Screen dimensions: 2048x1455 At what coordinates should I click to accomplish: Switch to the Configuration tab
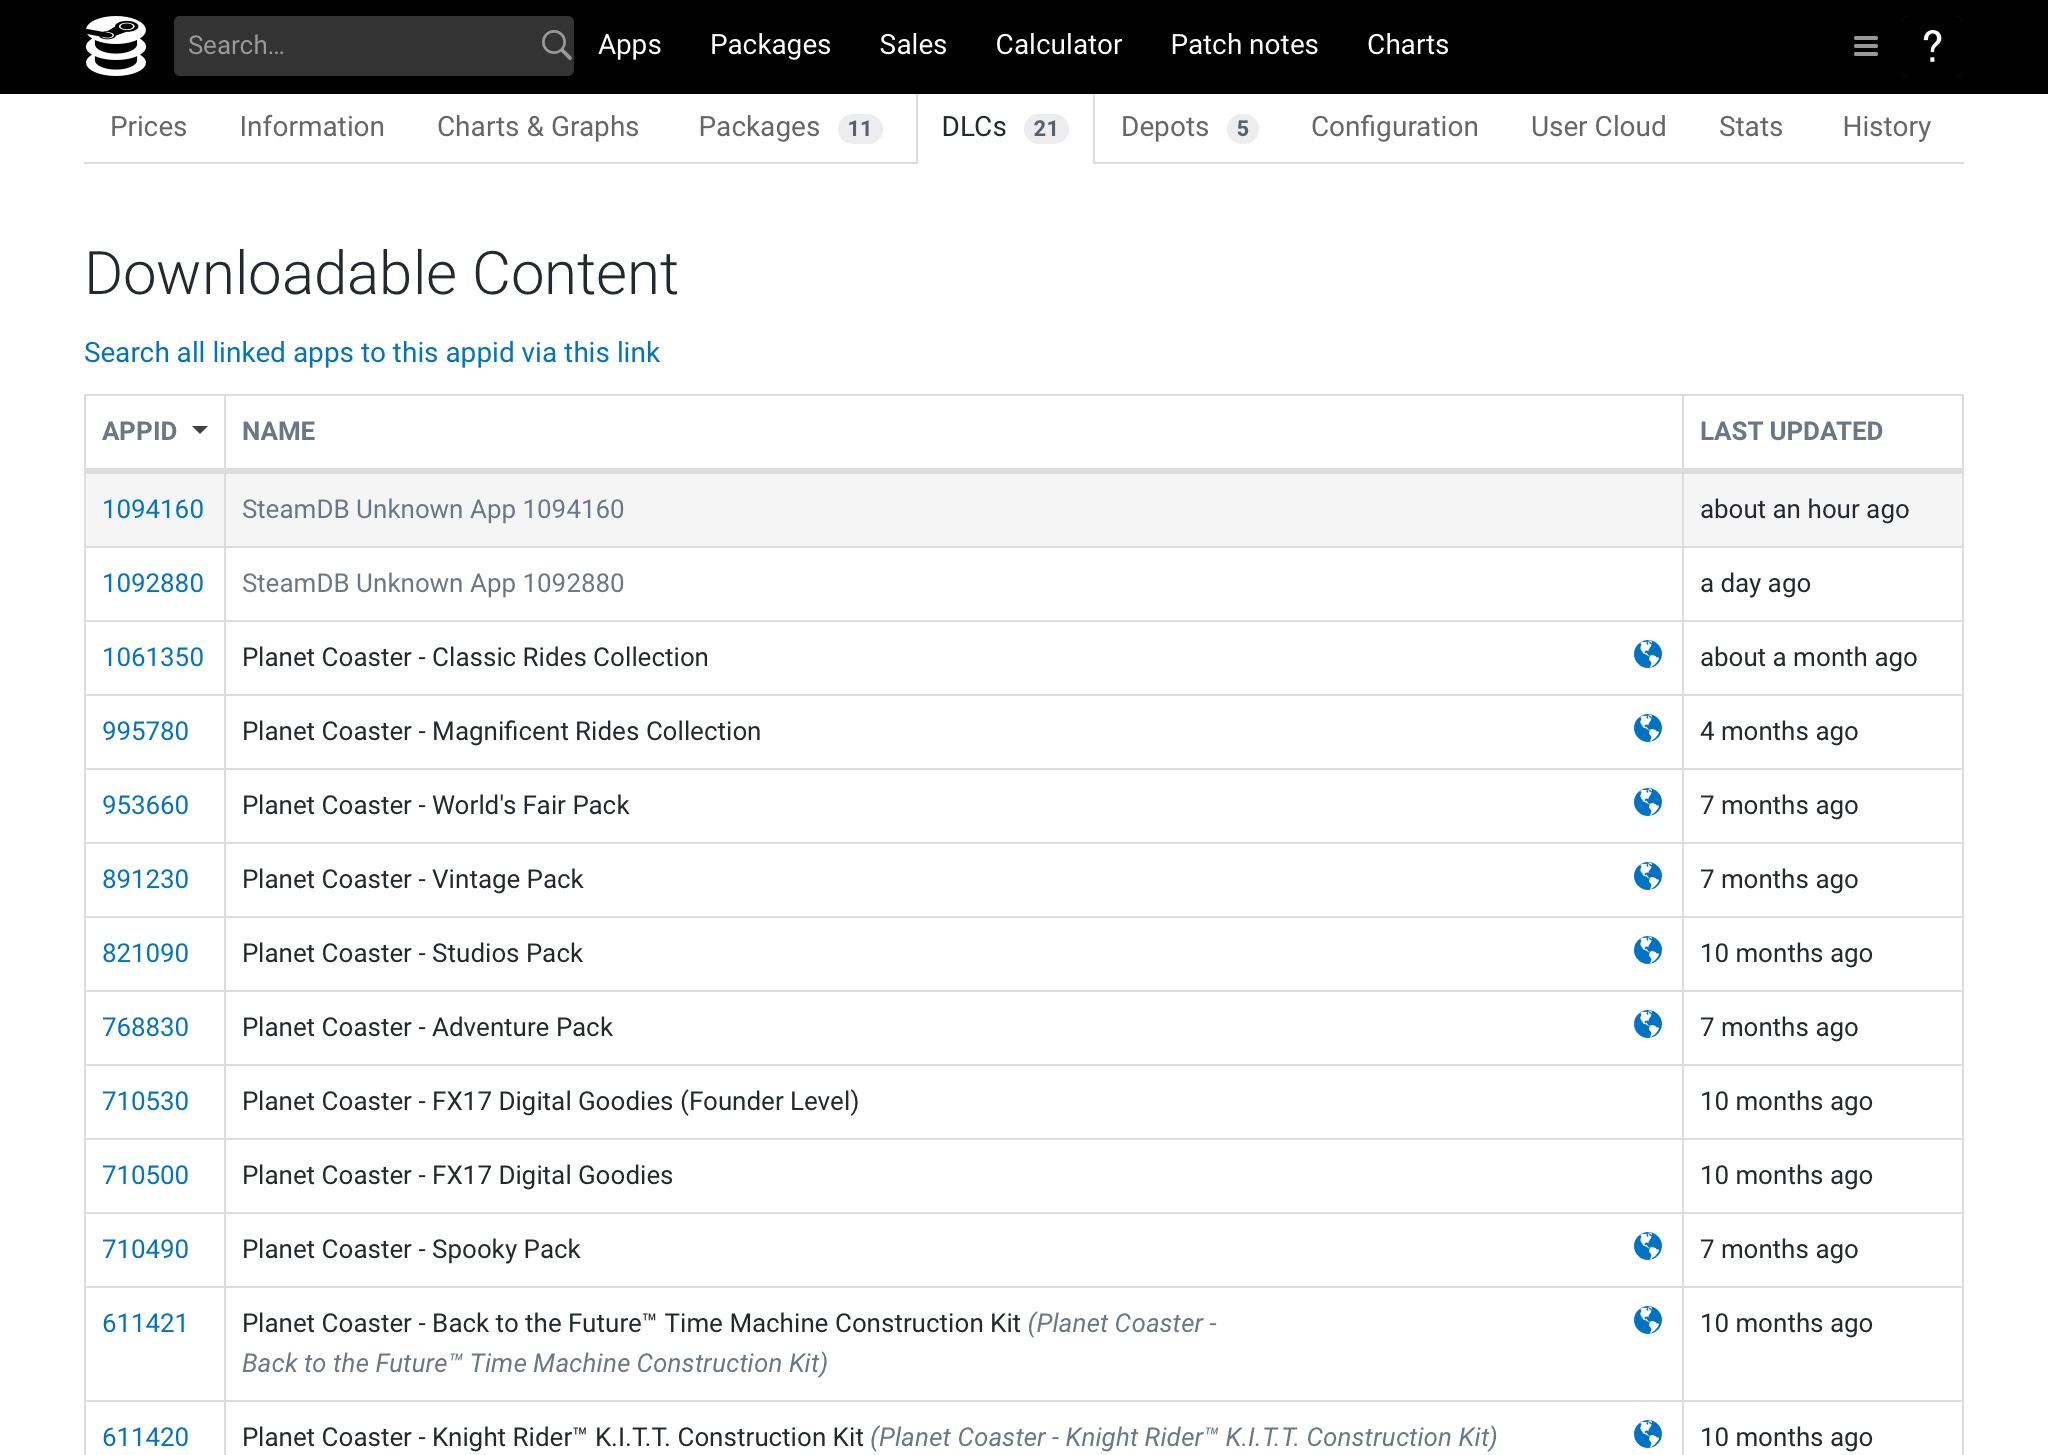(1395, 127)
